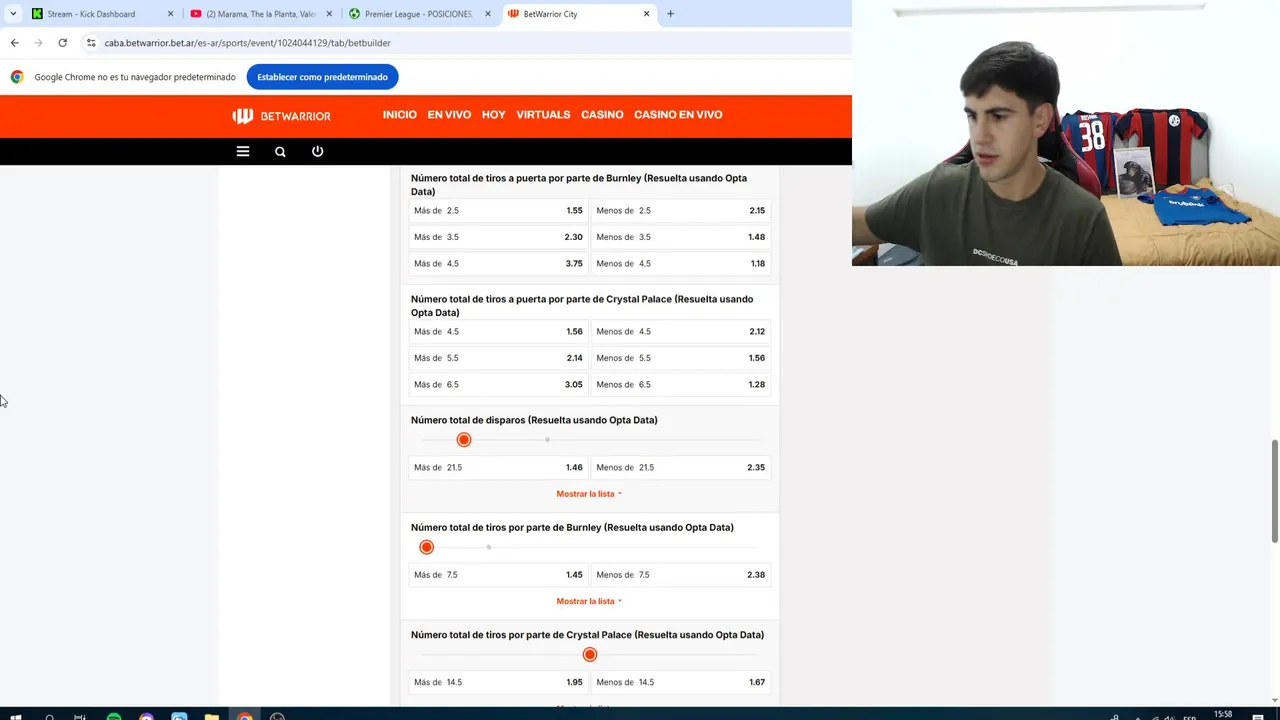Switch to Premier League POSICIONES tab
This screenshot has width=1280, height=720.
click(x=420, y=14)
